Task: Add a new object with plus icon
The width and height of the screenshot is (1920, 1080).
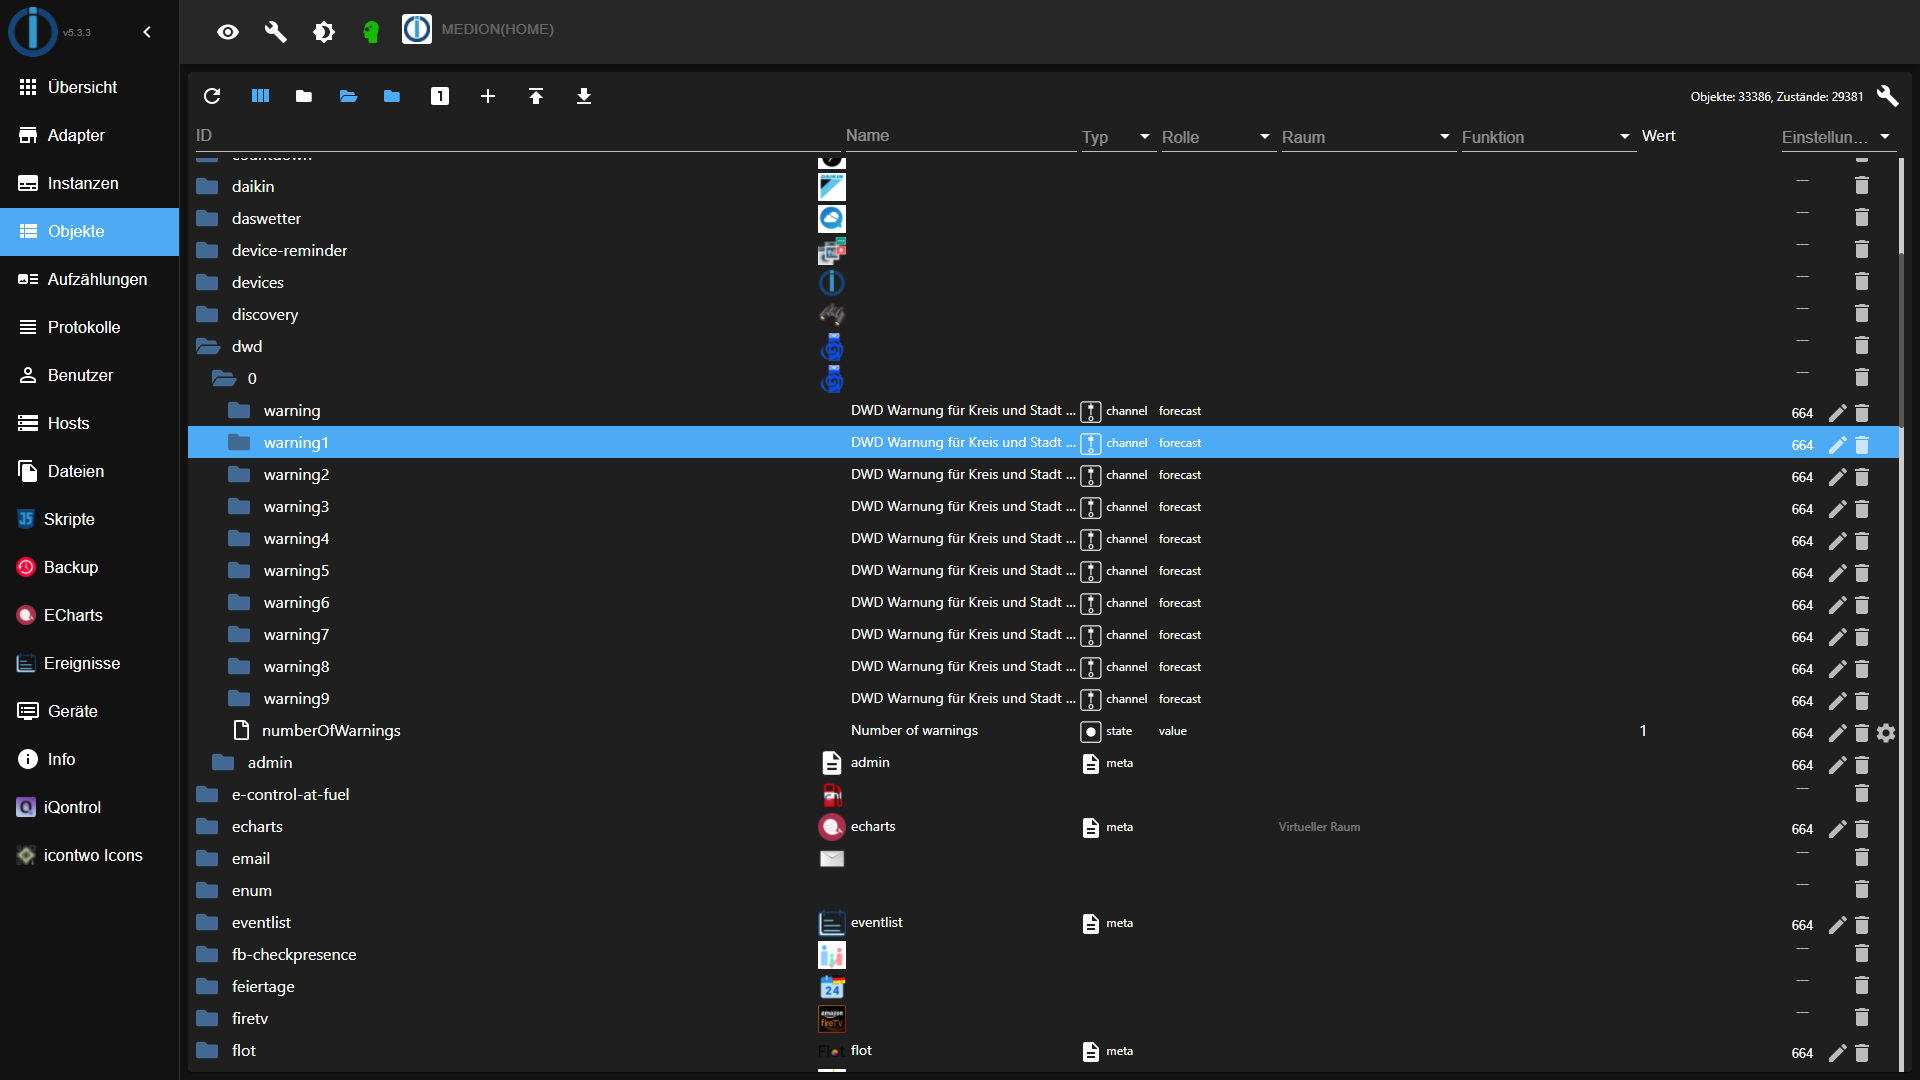Action: tap(488, 96)
